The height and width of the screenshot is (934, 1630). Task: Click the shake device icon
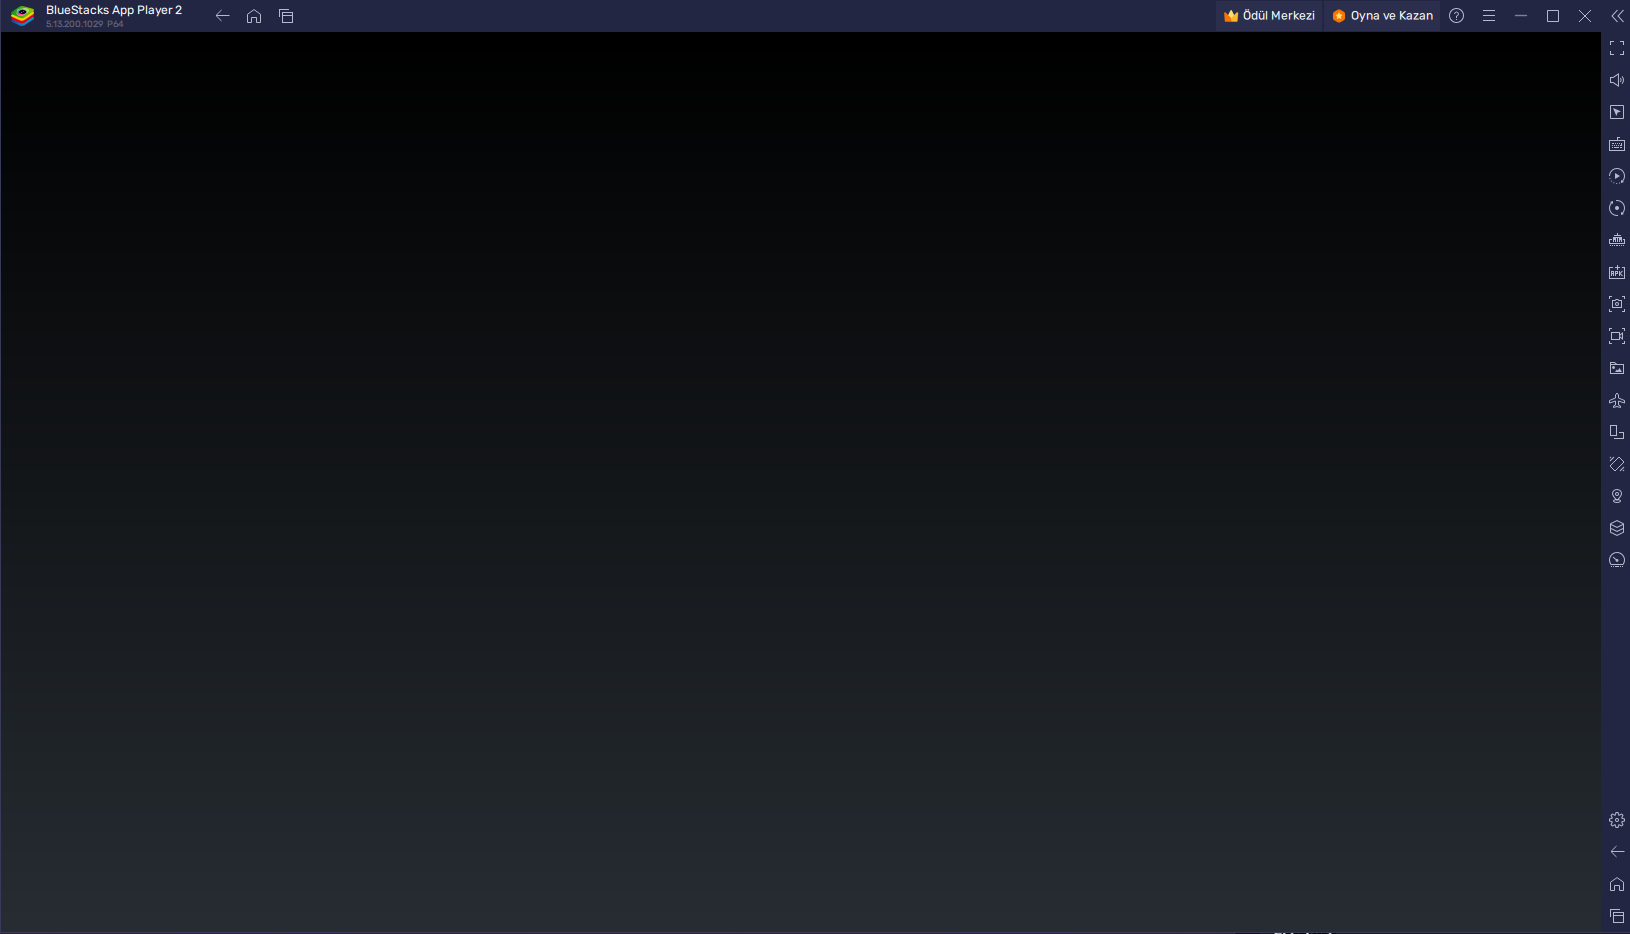tap(1617, 464)
